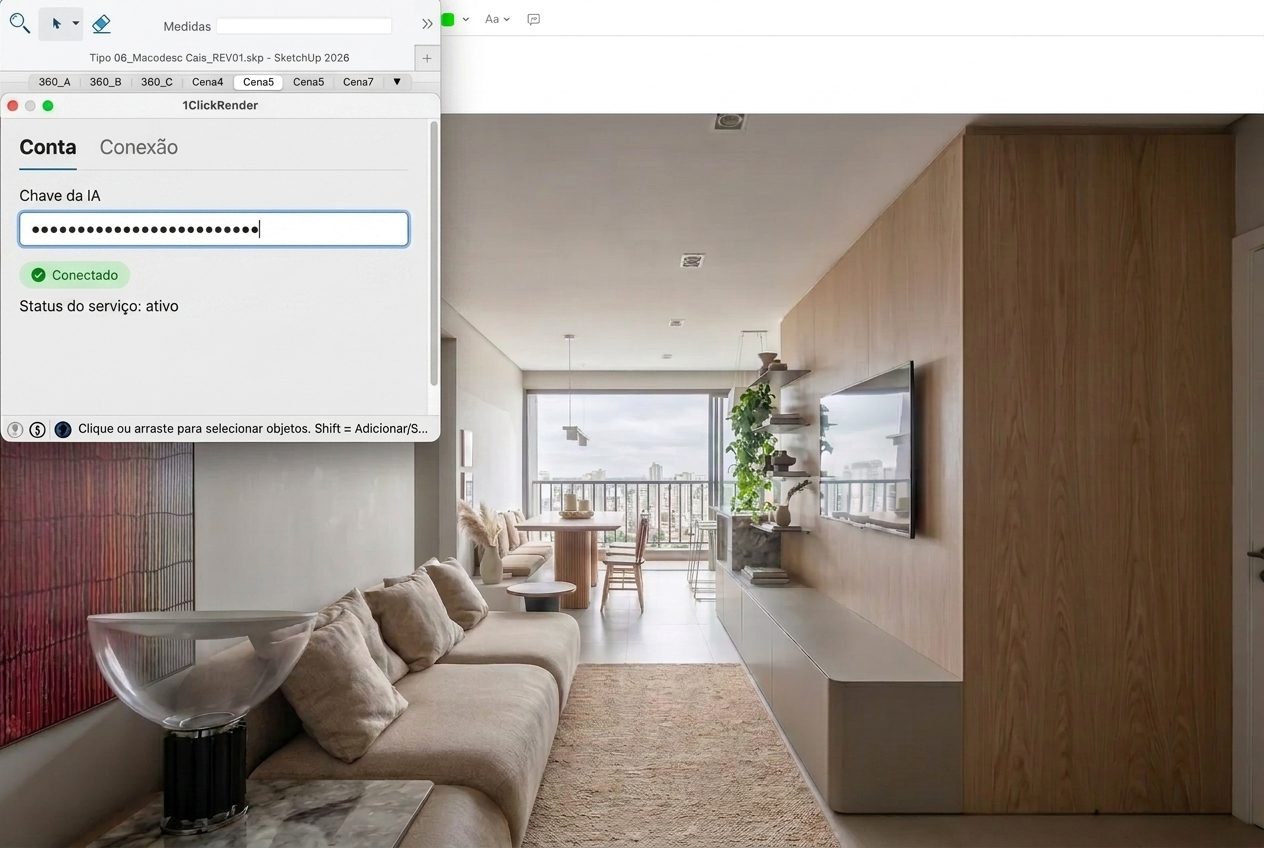This screenshot has height=848, width=1264.
Task: Click the green zoom button of 1ClickRender
Action: (x=48, y=106)
